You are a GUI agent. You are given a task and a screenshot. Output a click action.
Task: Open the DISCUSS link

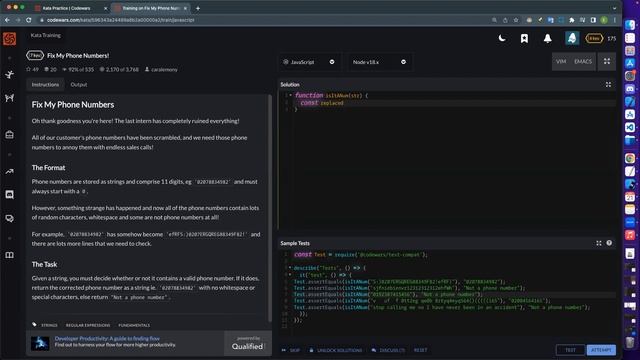388,350
